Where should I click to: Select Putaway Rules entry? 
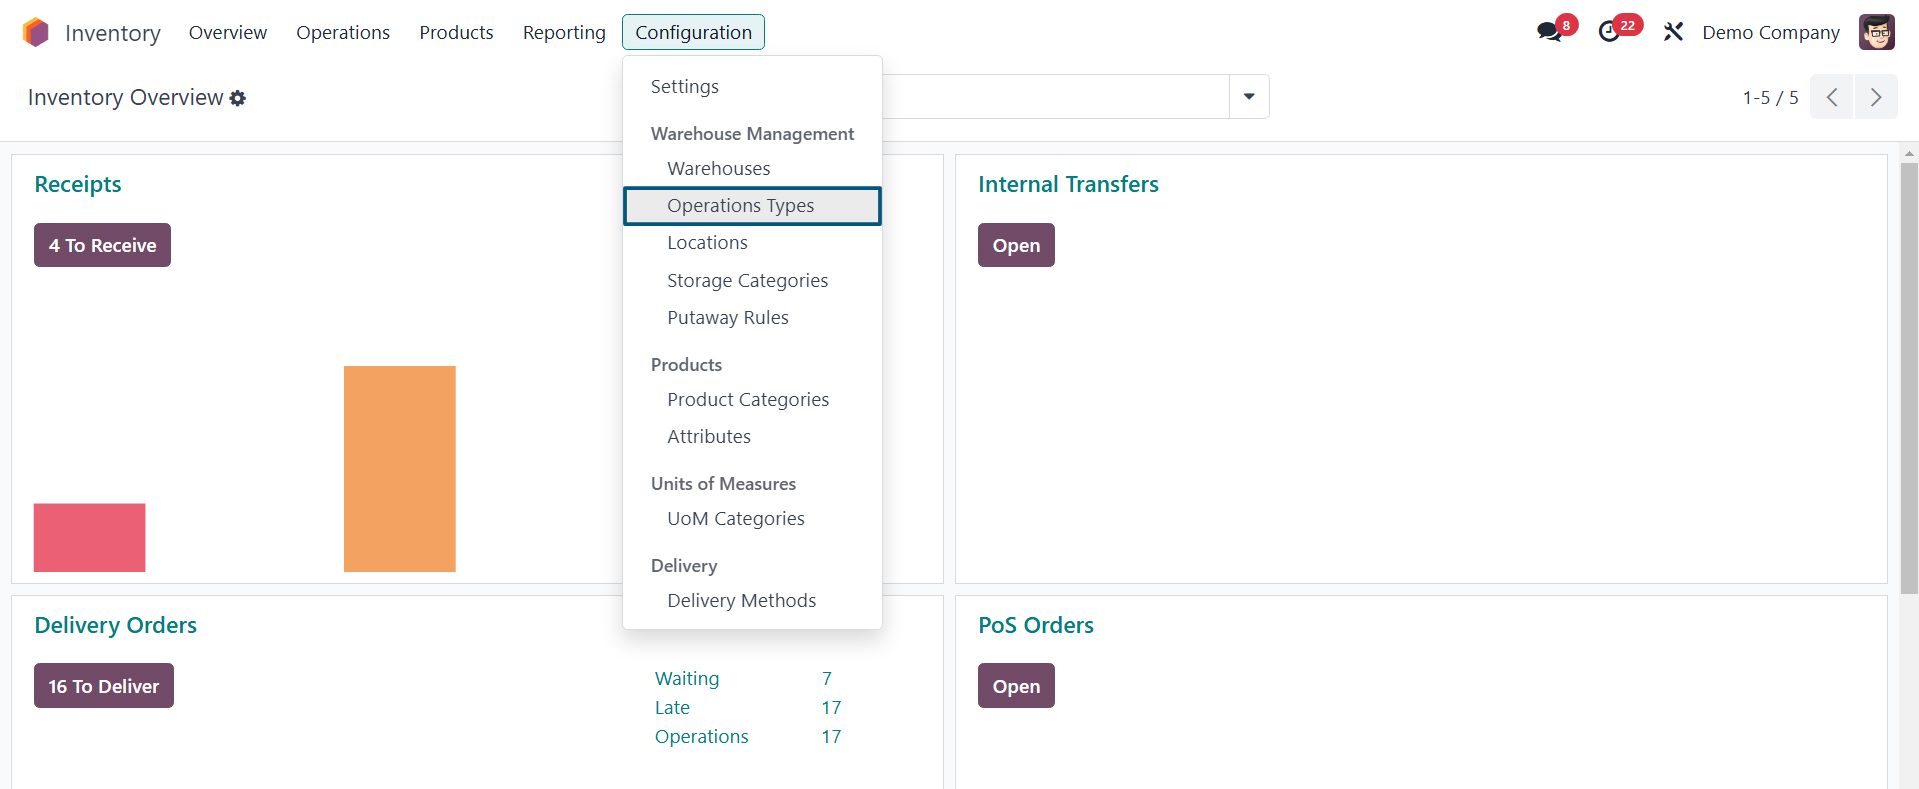click(x=752, y=318)
